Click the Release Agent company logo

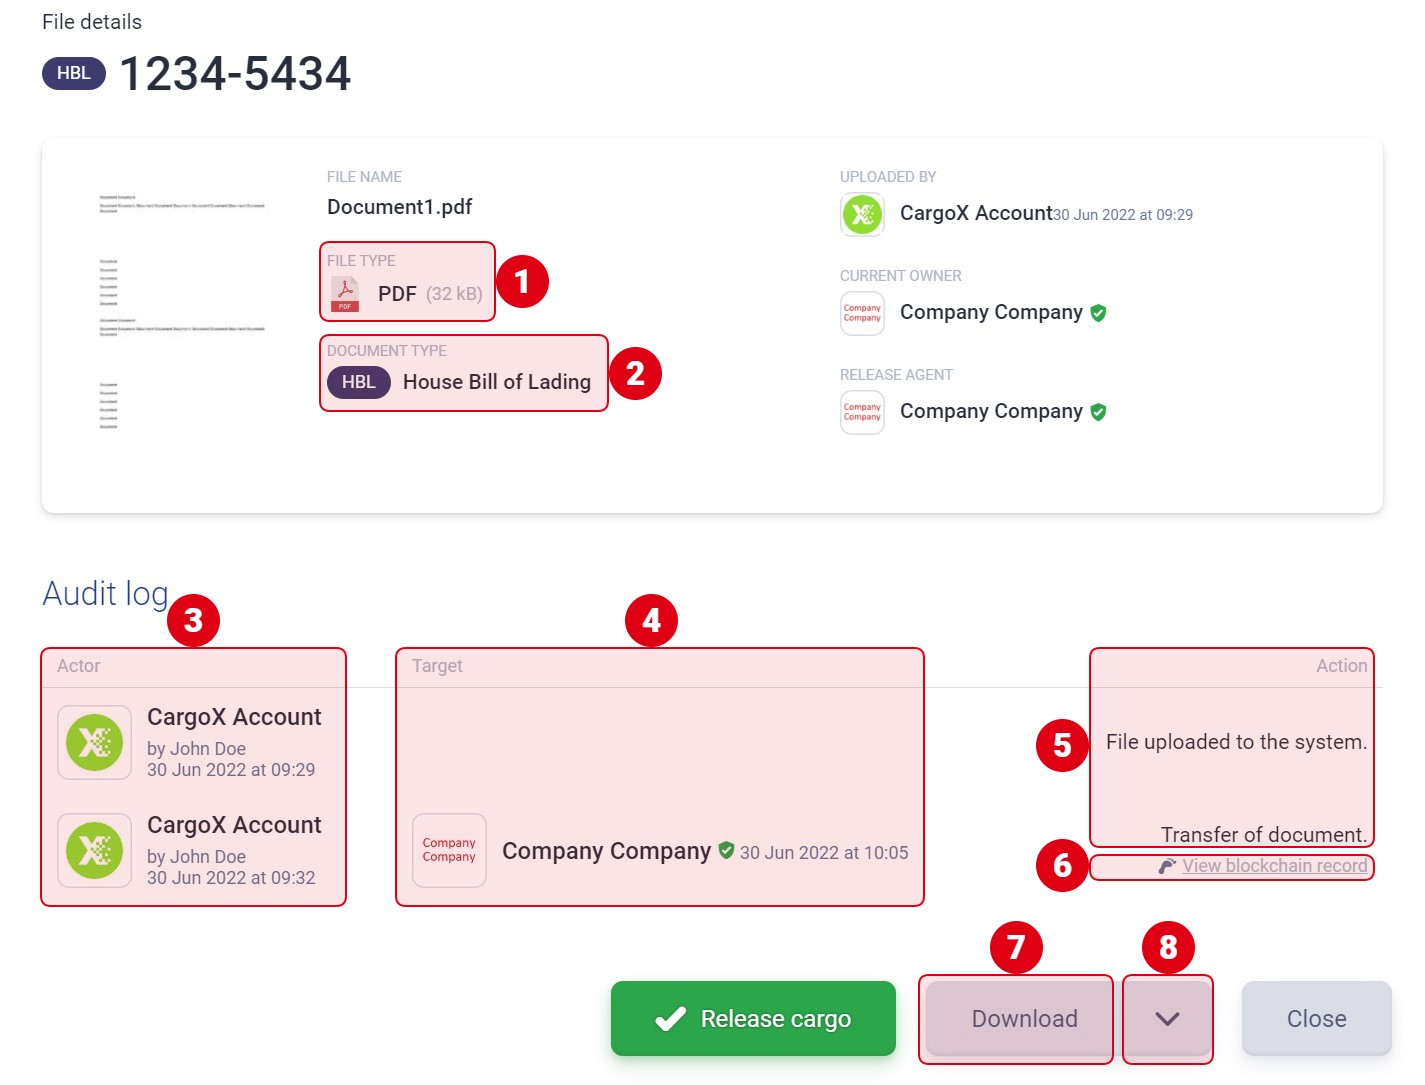pyautogui.click(x=862, y=412)
